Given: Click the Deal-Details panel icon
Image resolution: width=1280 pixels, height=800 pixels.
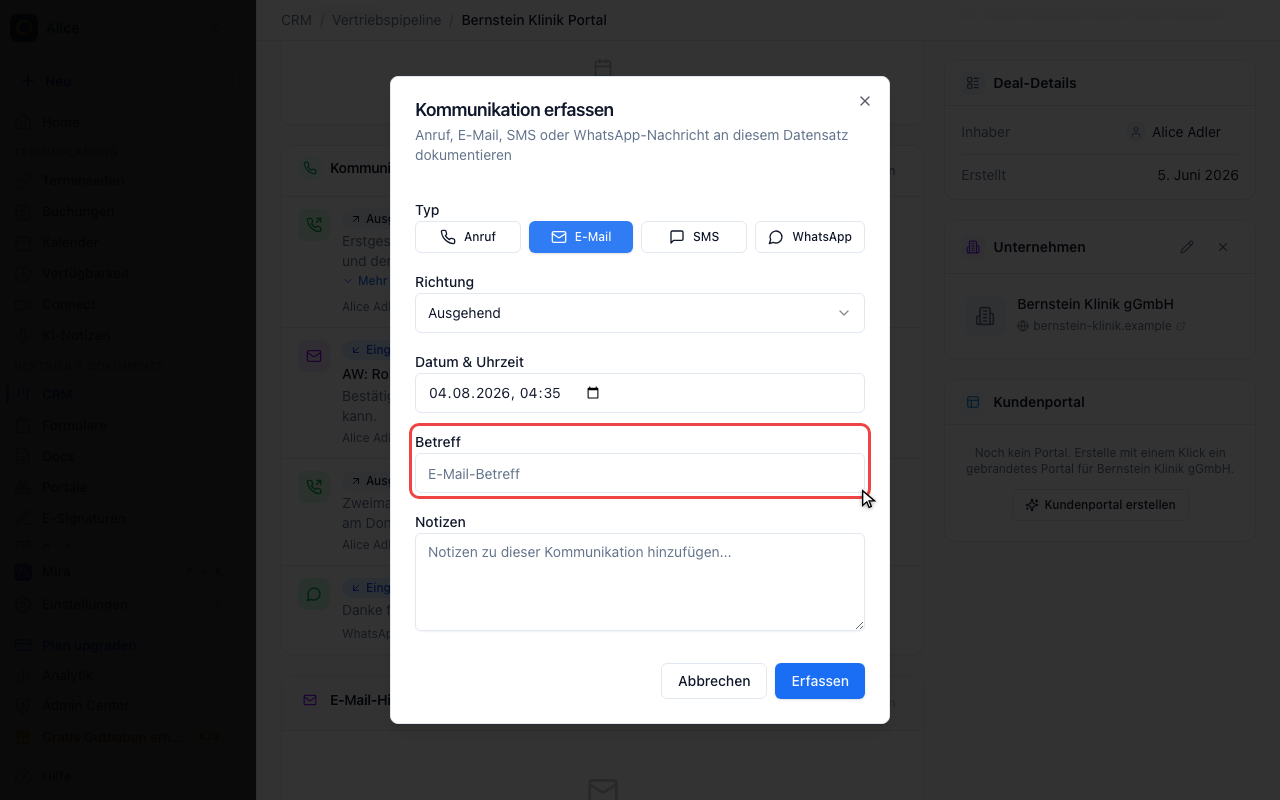Looking at the screenshot, I should click(x=973, y=83).
